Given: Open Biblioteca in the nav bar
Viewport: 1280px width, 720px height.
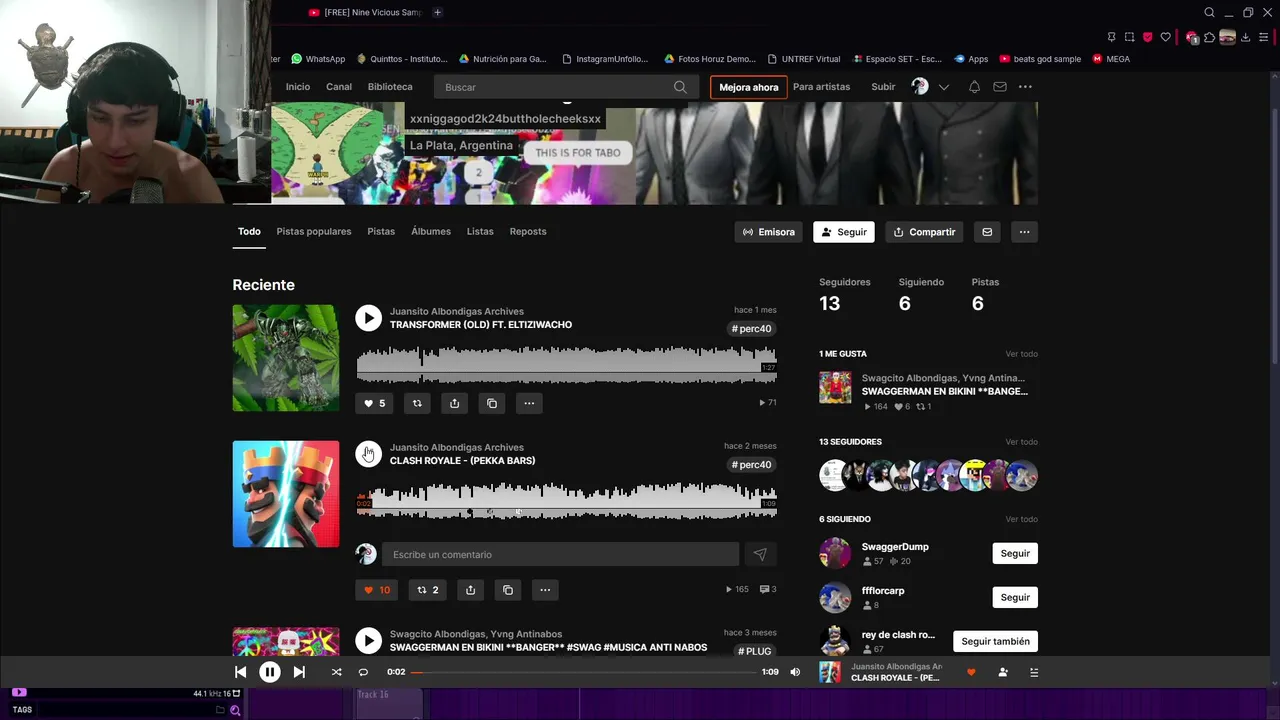Looking at the screenshot, I should click(x=390, y=87).
